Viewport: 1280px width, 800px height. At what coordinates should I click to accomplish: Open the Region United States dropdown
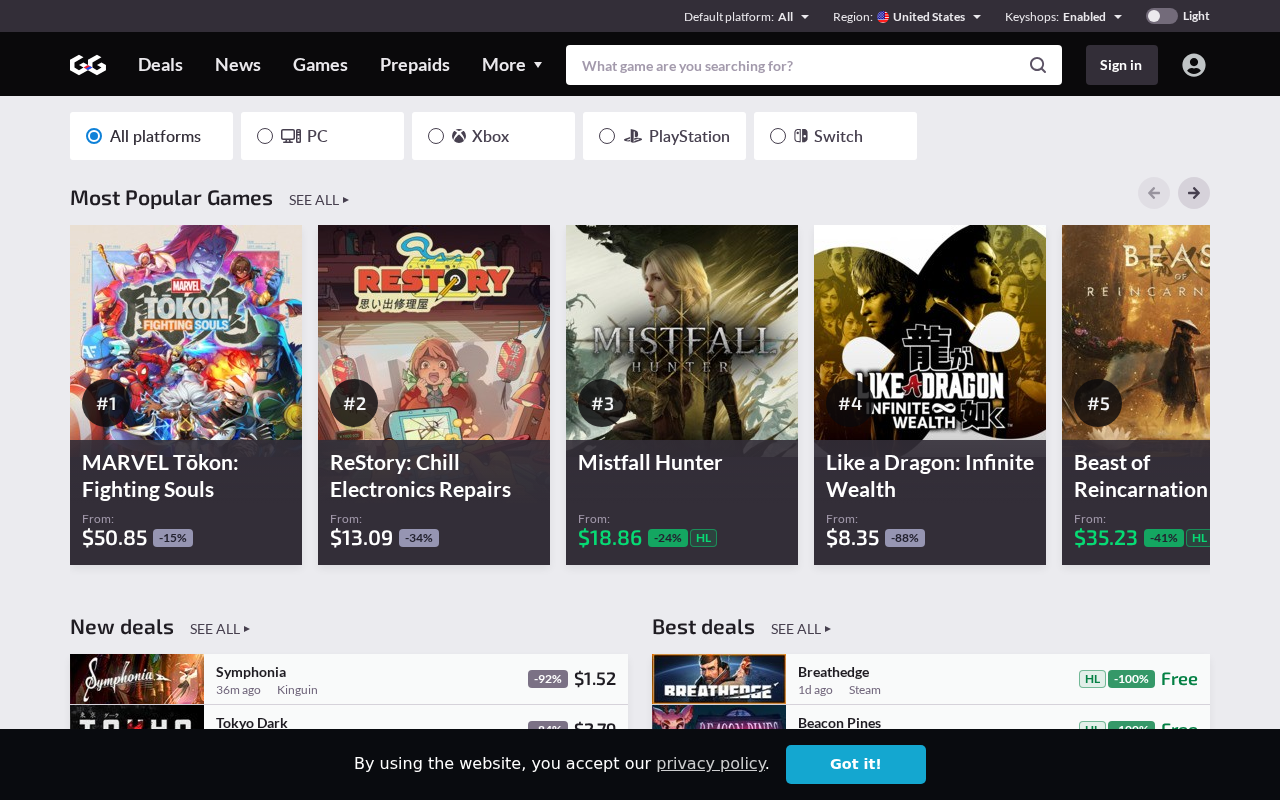(907, 16)
